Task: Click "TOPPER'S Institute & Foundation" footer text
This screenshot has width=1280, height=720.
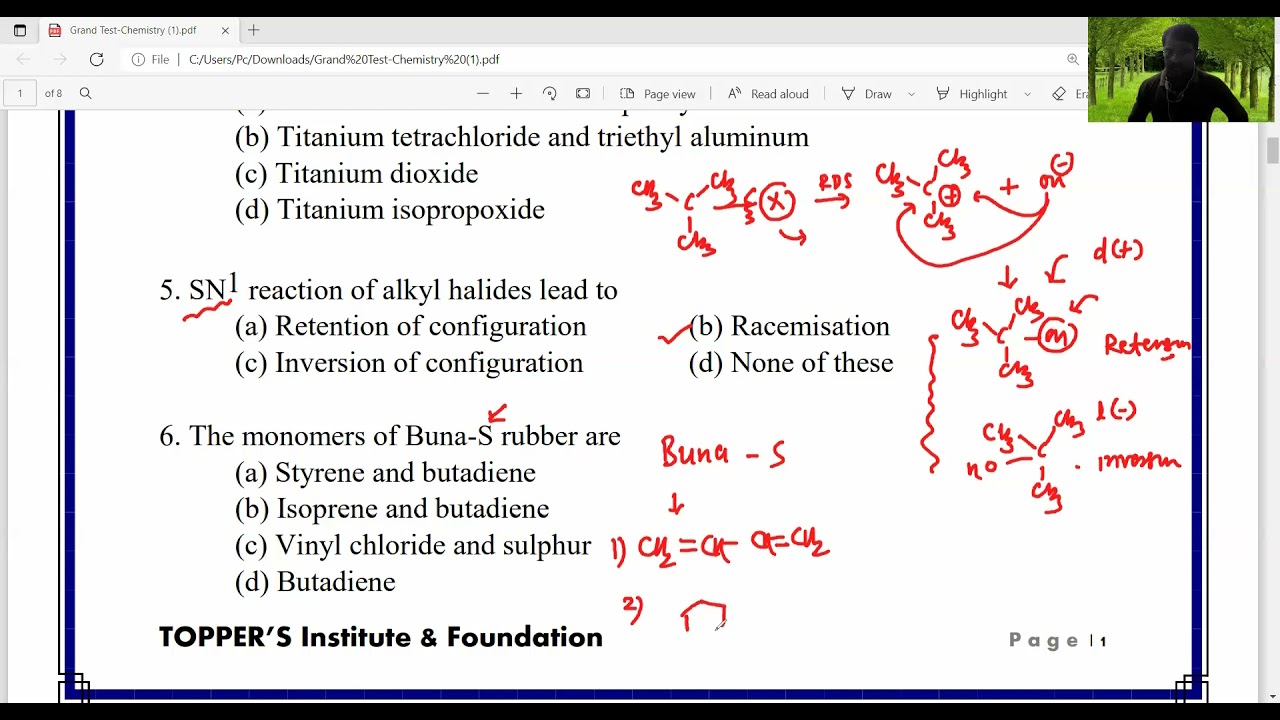Action: point(381,637)
